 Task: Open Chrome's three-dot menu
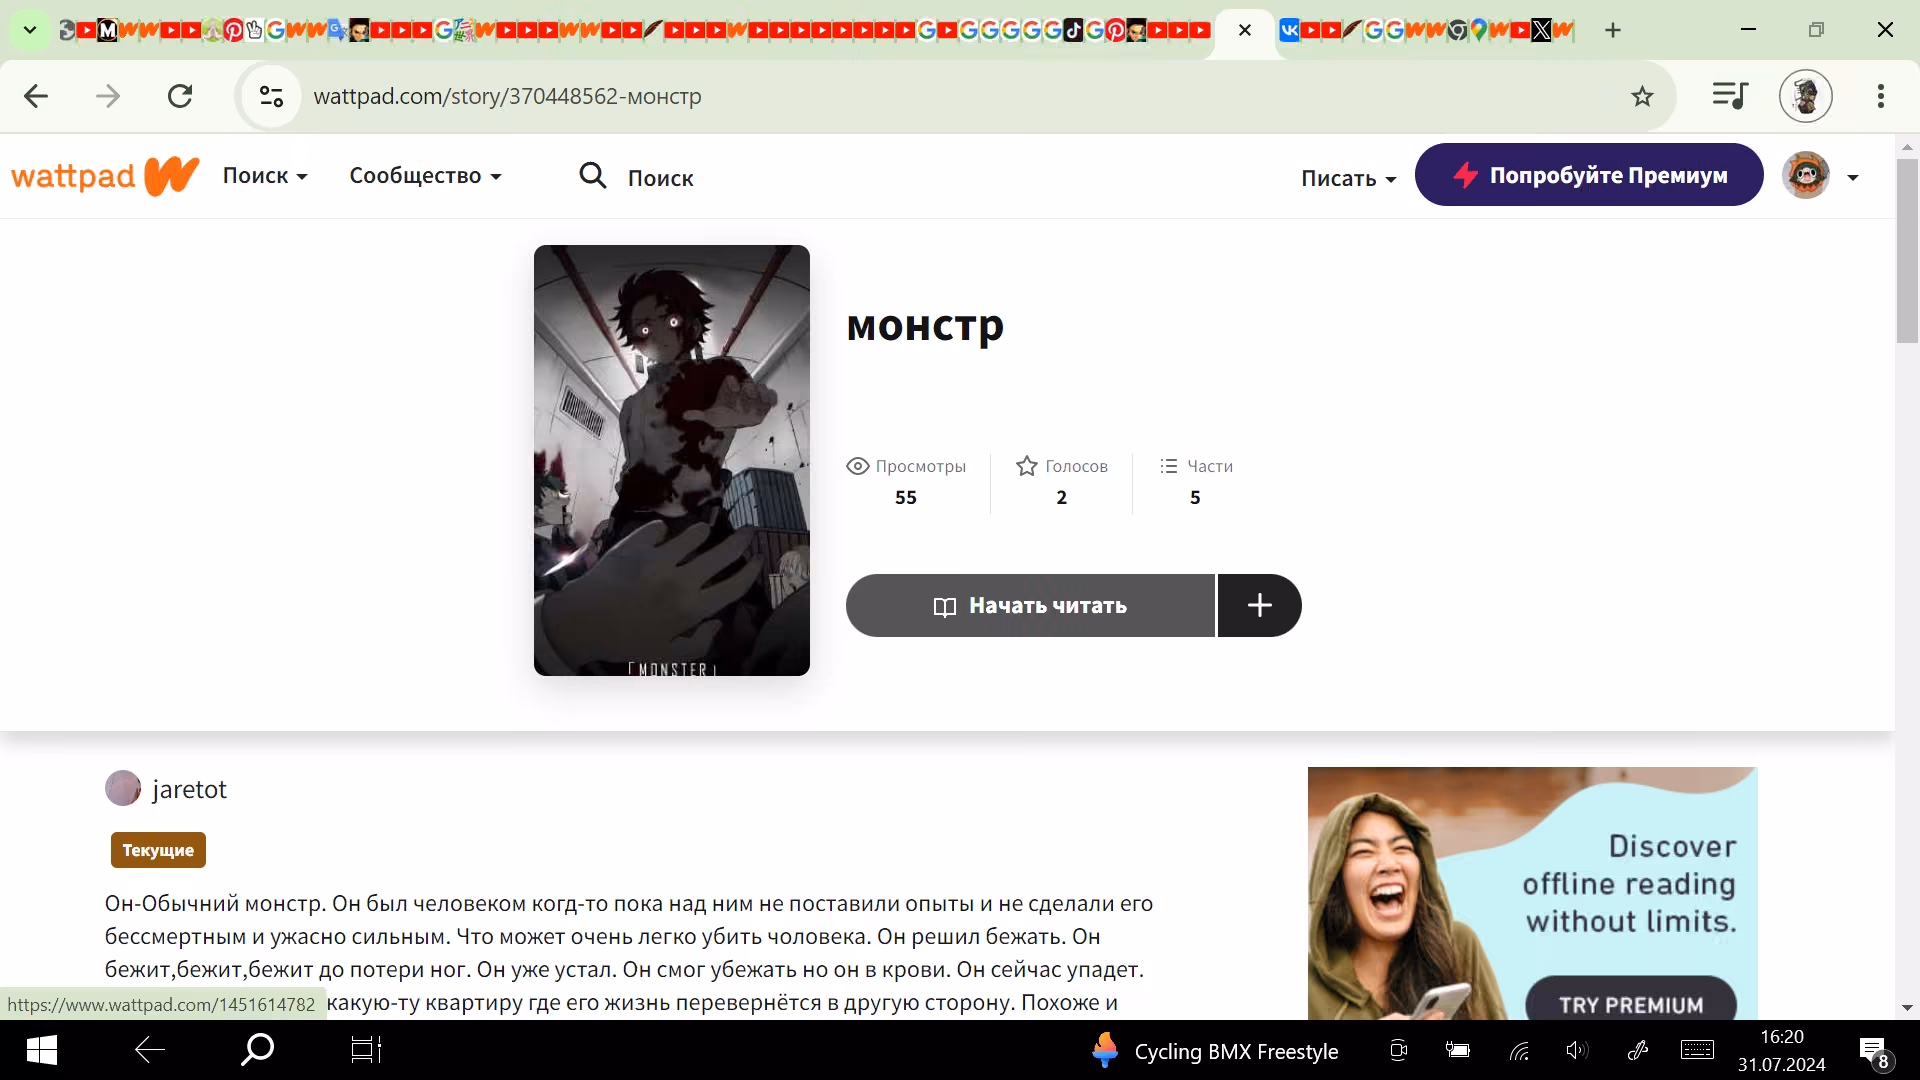(1881, 96)
